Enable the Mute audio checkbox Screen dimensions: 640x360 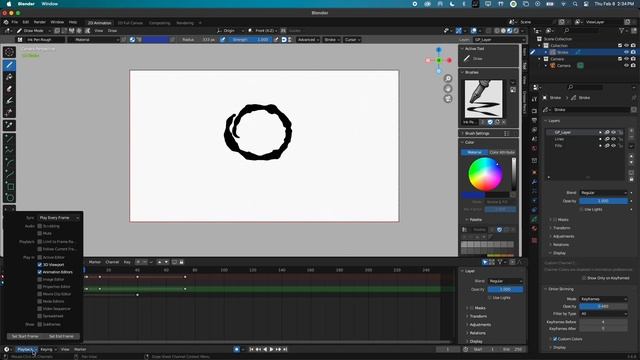40,233
